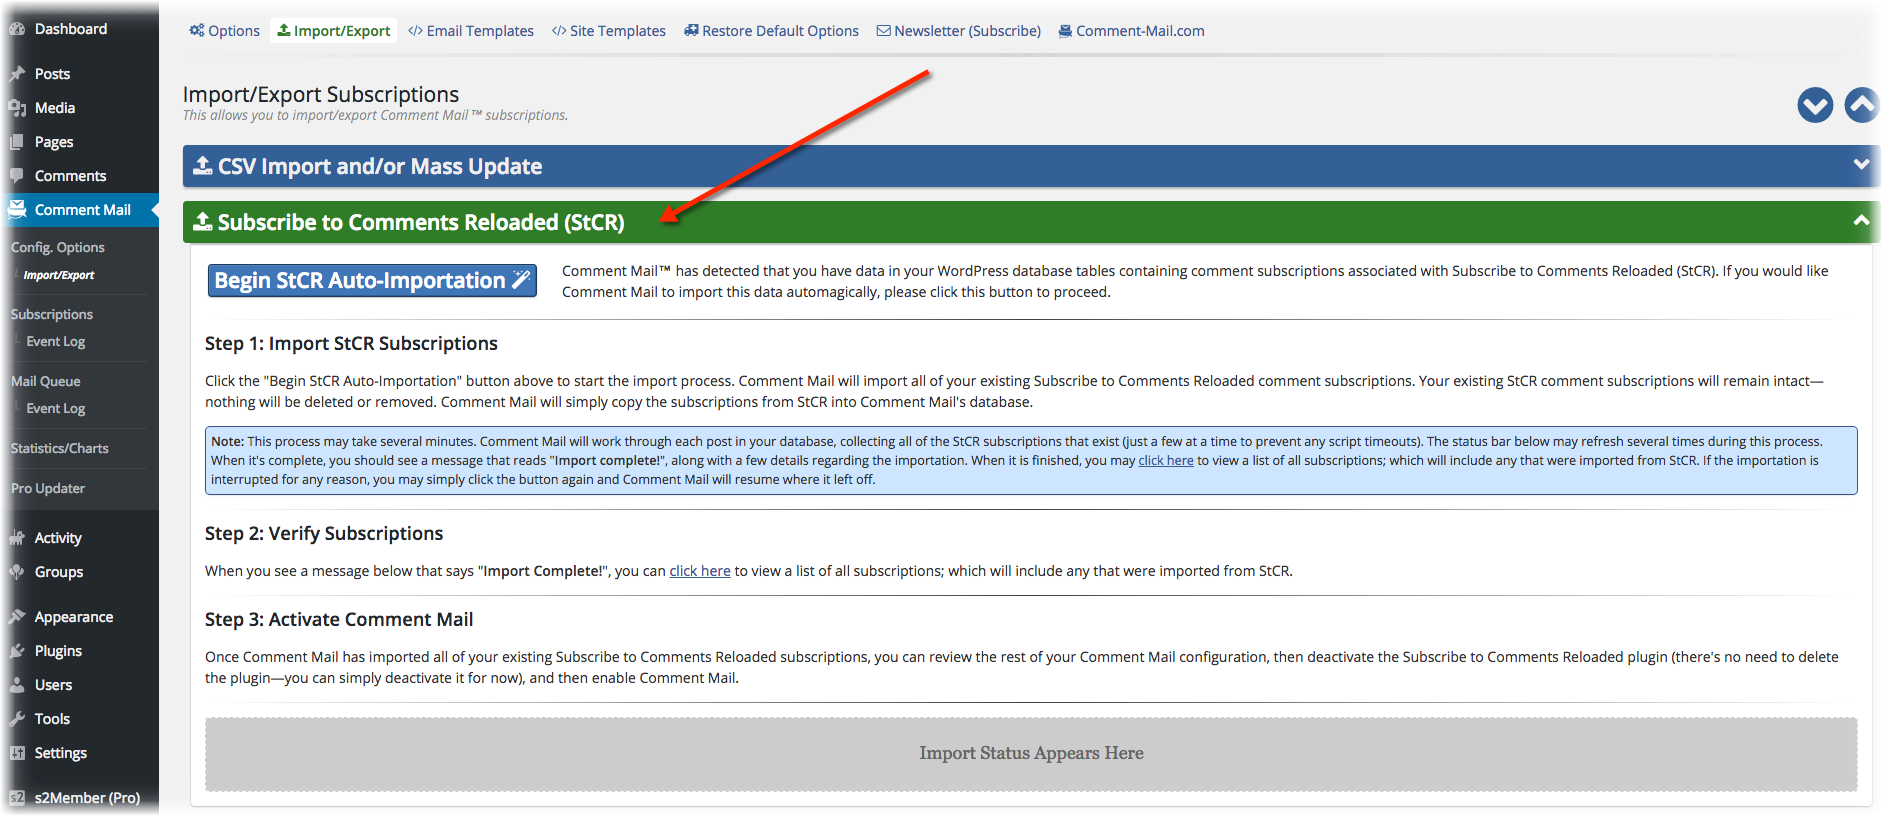1884x816 pixels.
Task: Click the Pages icon in sidebar
Action: point(17,142)
